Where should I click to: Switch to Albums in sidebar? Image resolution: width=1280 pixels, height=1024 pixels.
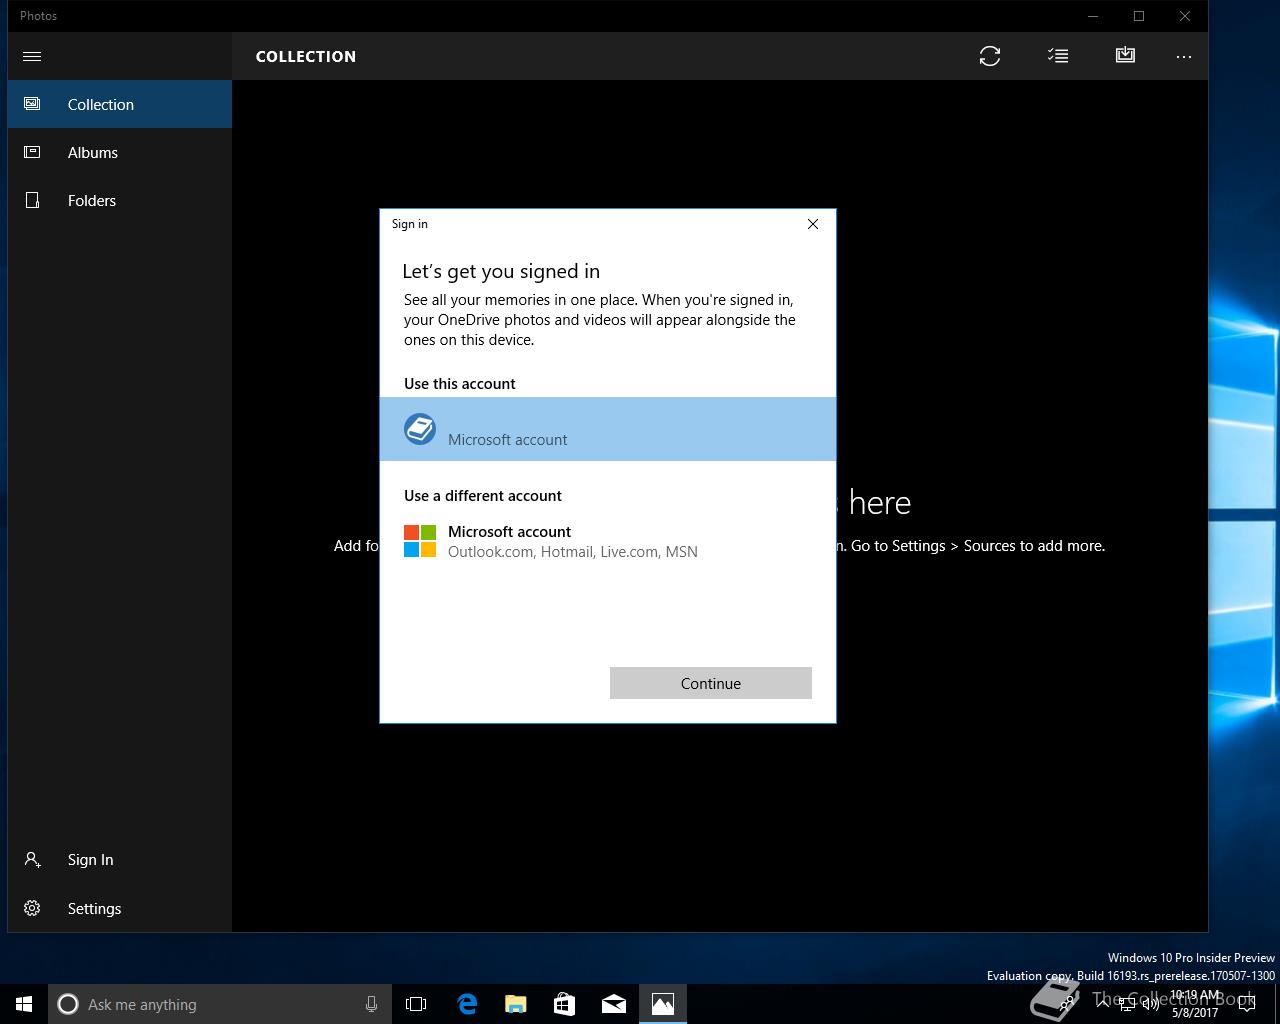click(x=92, y=152)
